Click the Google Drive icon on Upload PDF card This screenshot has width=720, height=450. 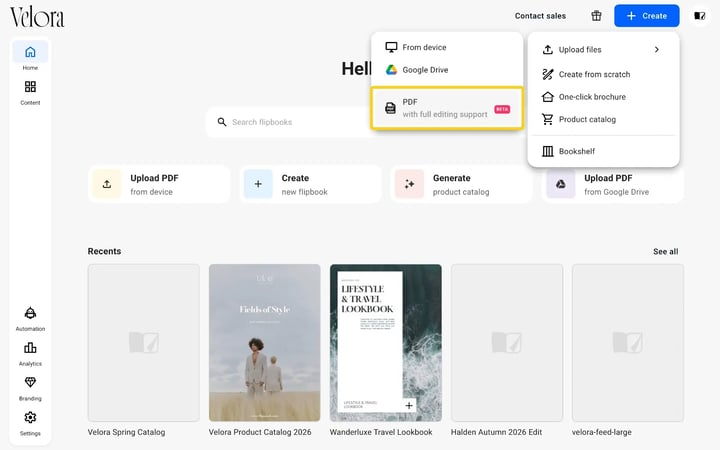point(561,184)
